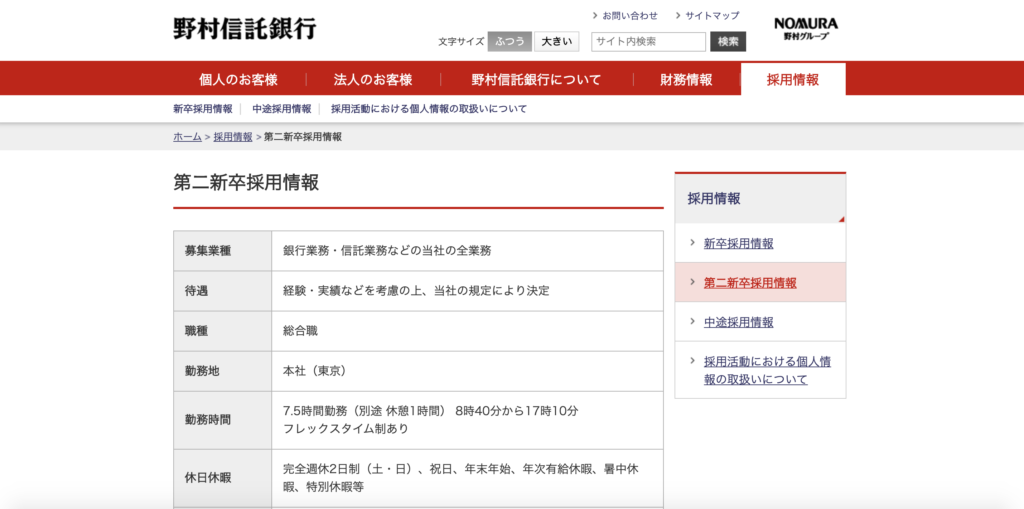This screenshot has height=509, width=1024.
Task: Set text size to ふつう
Action: tap(509, 42)
